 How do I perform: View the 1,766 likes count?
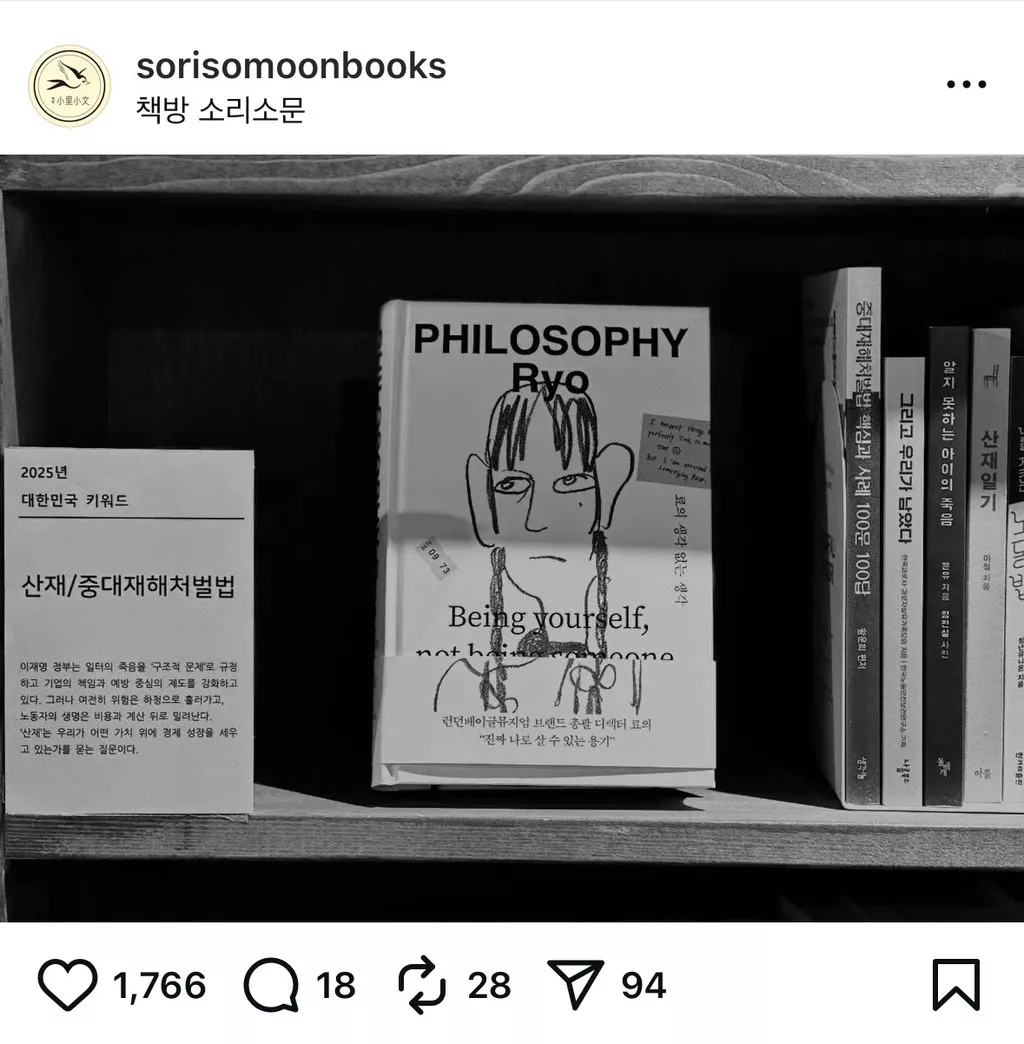coord(160,985)
